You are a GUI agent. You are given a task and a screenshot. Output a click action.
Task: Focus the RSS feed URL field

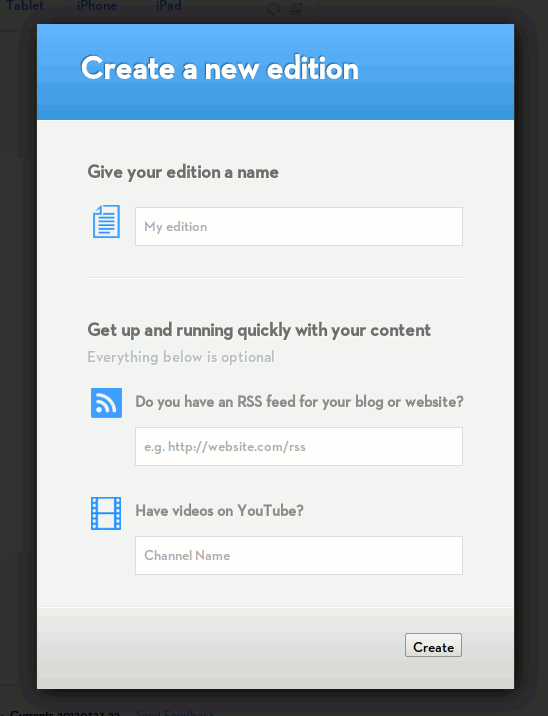(299, 447)
